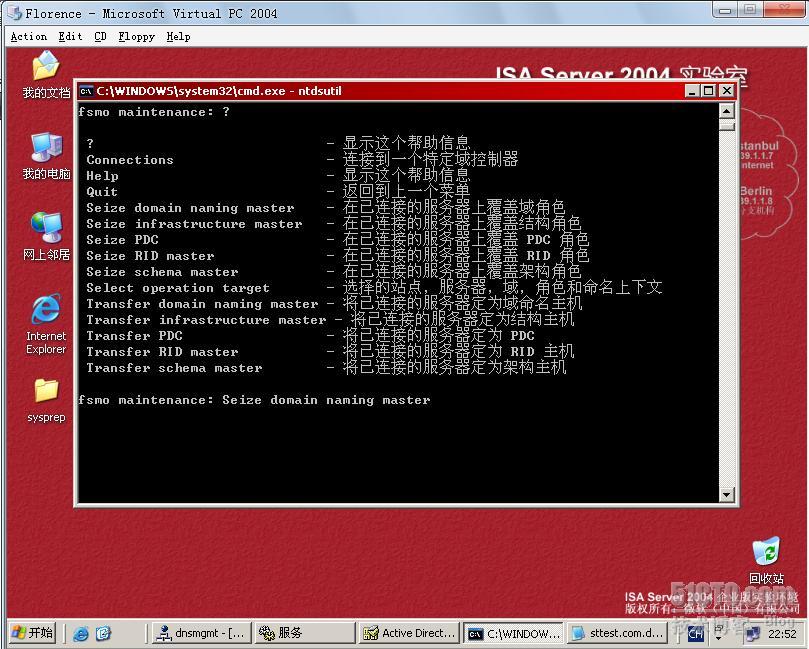The width and height of the screenshot is (809, 649).
Task: Switch to 服务 taskbar window
Action: tap(305, 633)
